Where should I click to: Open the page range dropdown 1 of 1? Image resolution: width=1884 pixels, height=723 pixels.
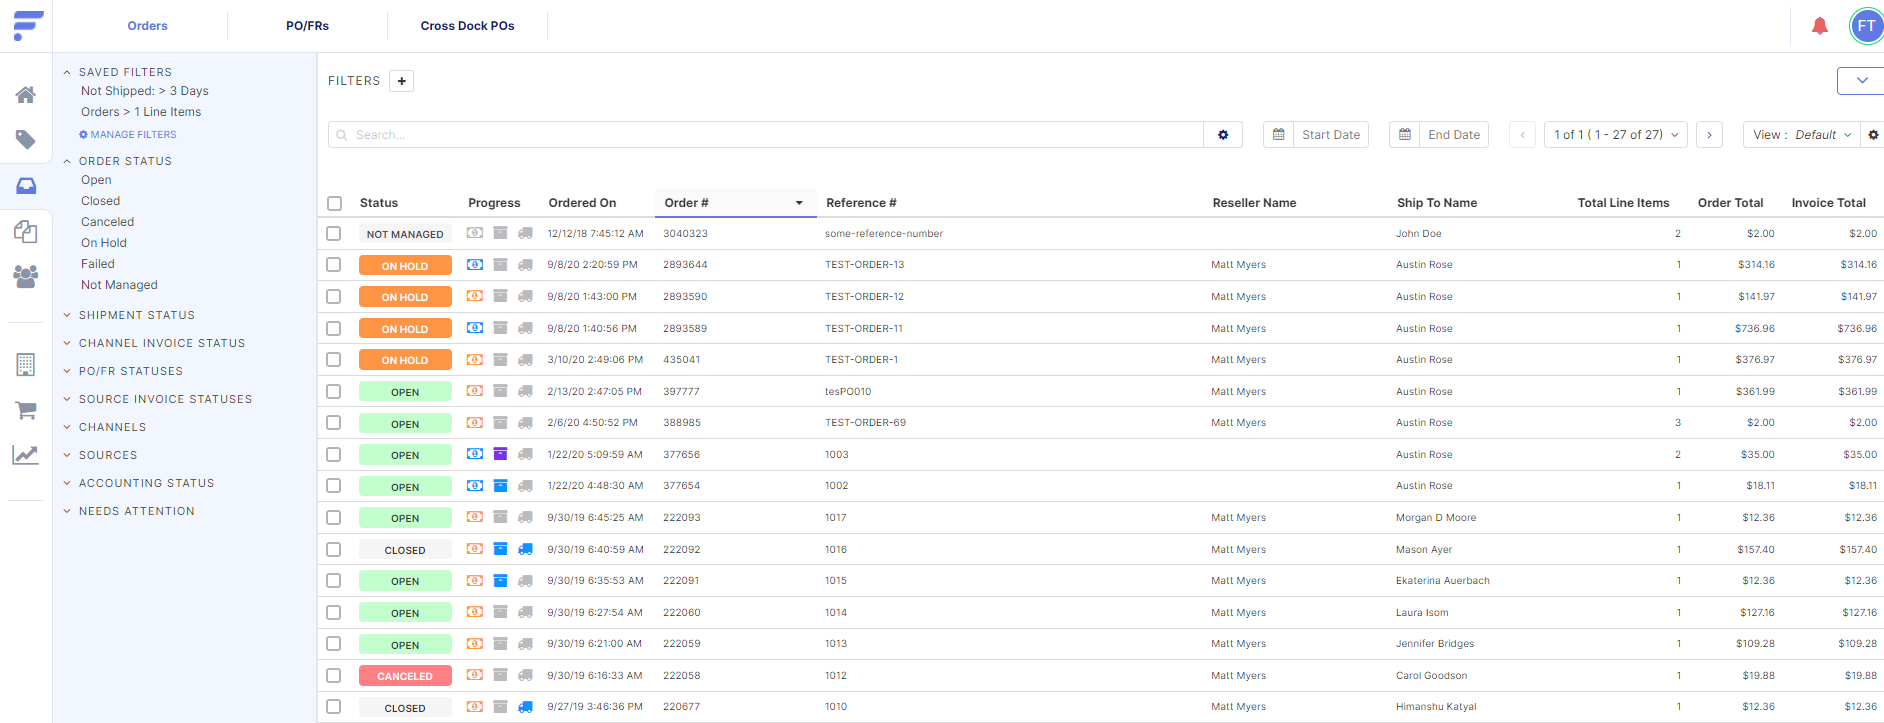click(1616, 135)
